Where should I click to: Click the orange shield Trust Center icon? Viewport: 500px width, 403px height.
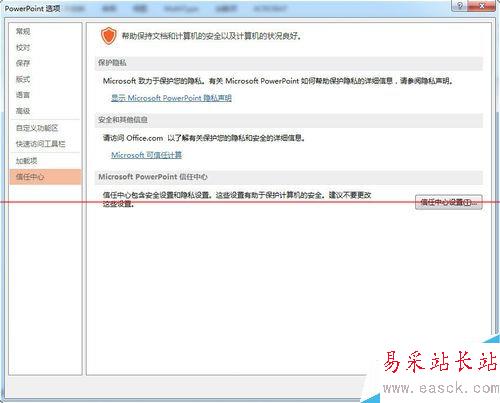(x=109, y=36)
